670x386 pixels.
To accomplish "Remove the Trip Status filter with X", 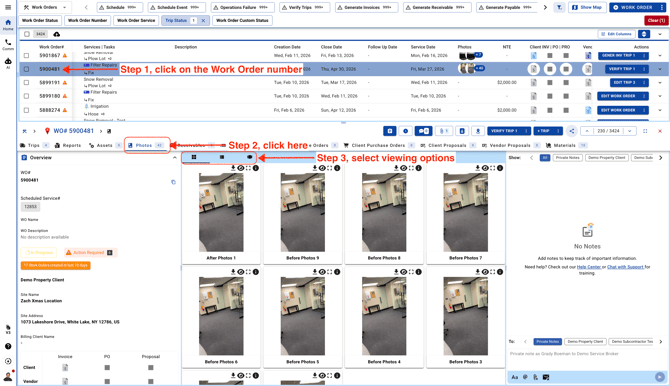I will (203, 20).
